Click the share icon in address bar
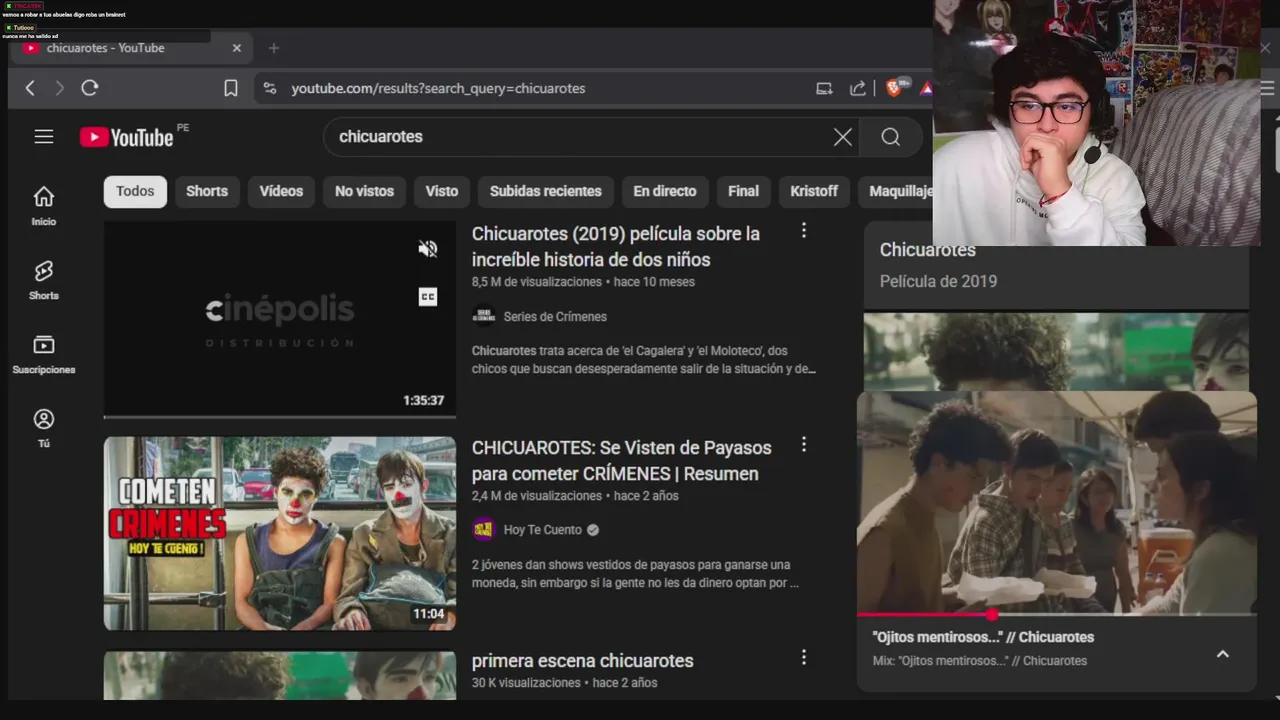This screenshot has width=1280, height=720. pyautogui.click(x=858, y=88)
